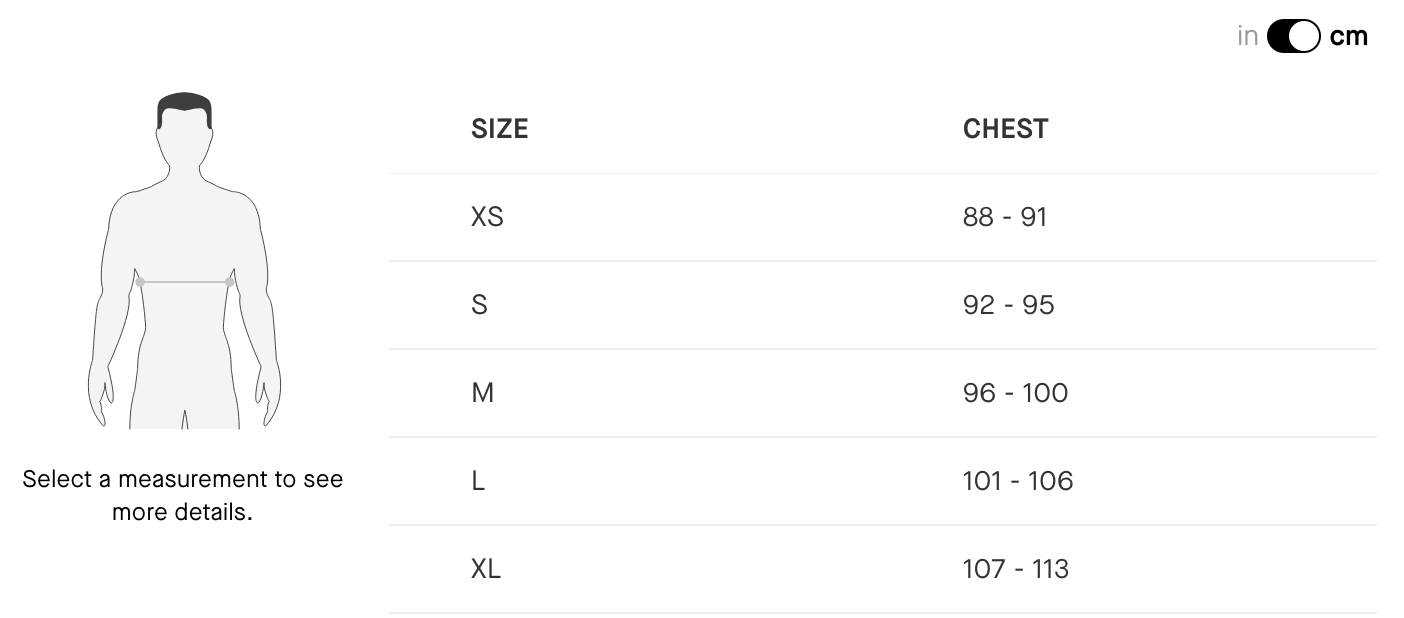Screen dimensions: 1404x618
Task: Click the 101 - 106 chest value
Action: (x=1018, y=481)
